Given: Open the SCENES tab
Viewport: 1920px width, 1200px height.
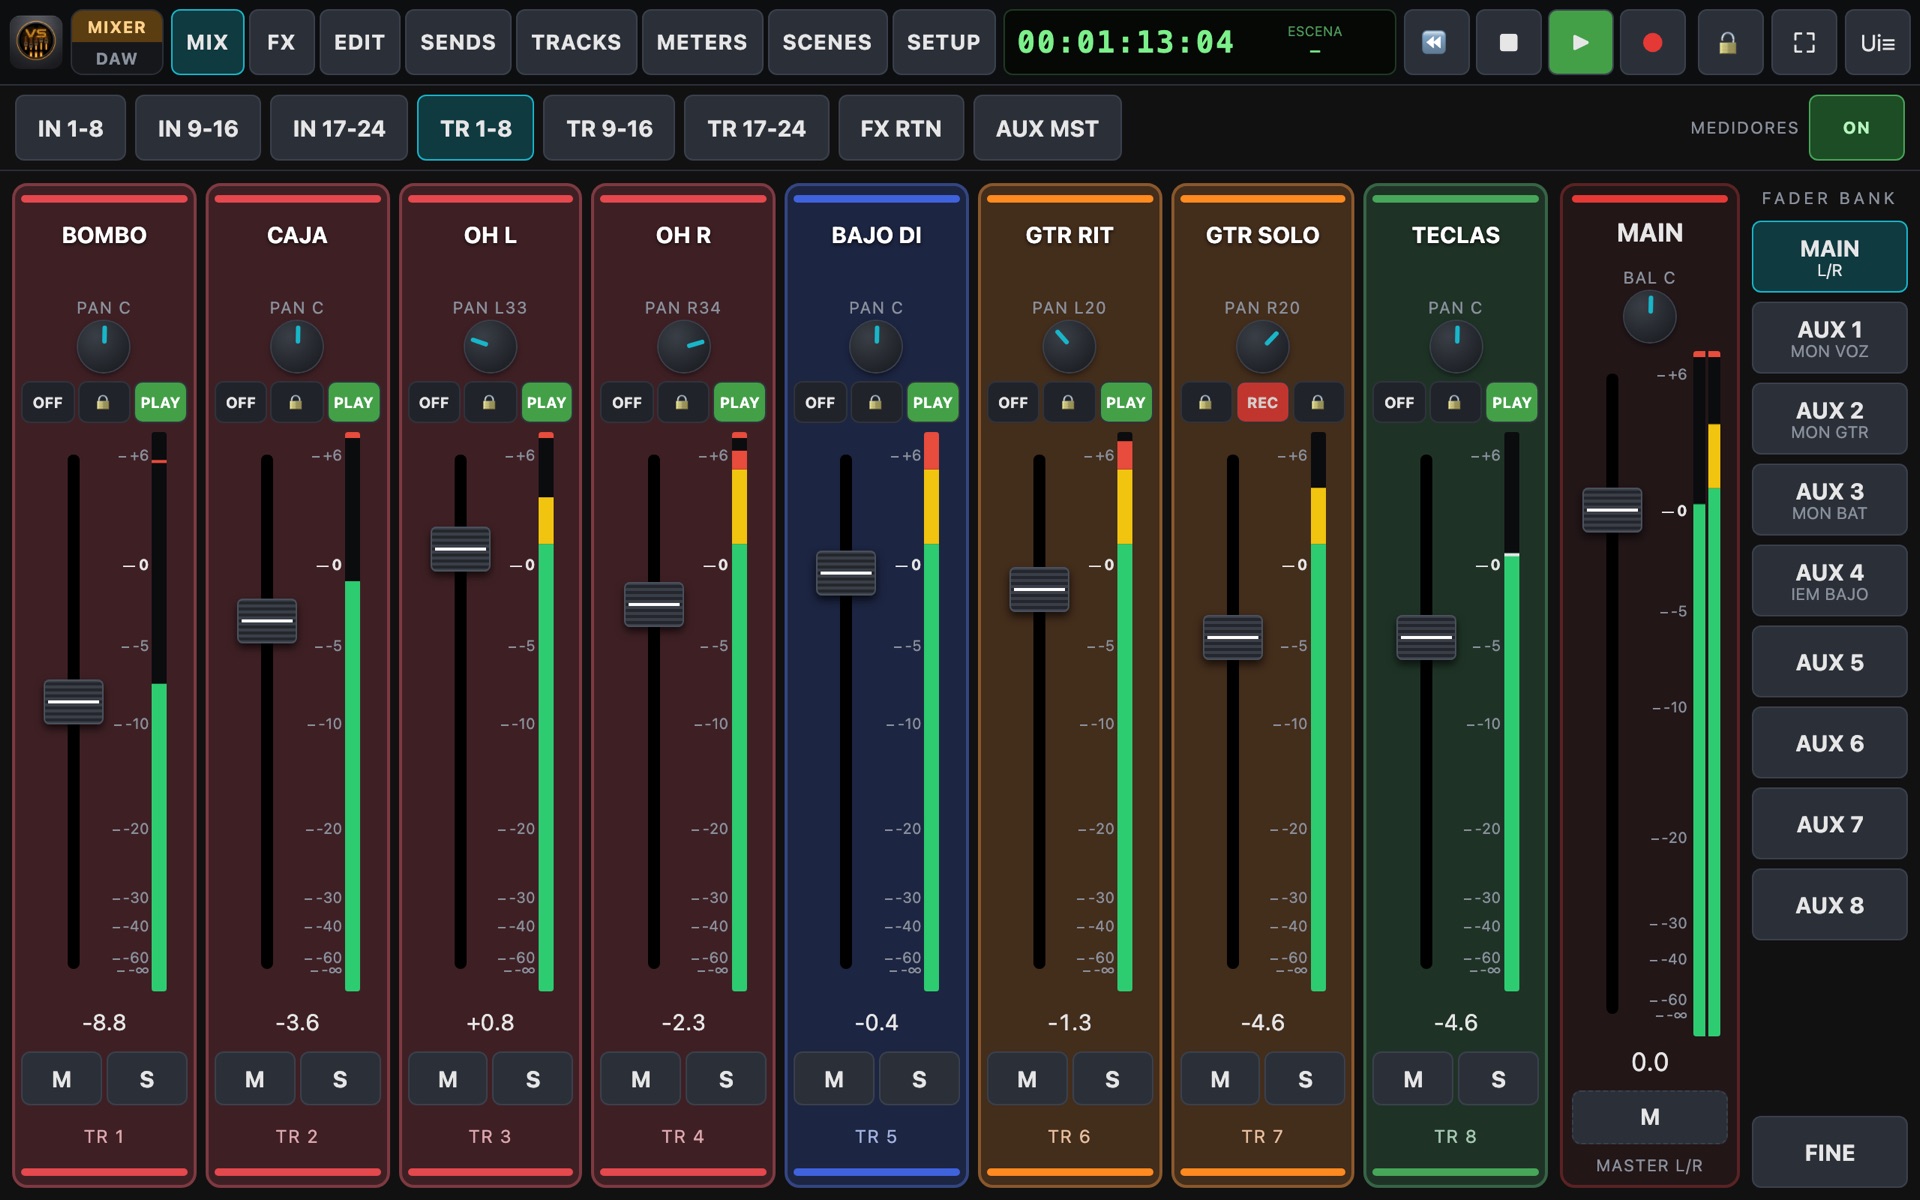Looking at the screenshot, I should tap(827, 42).
